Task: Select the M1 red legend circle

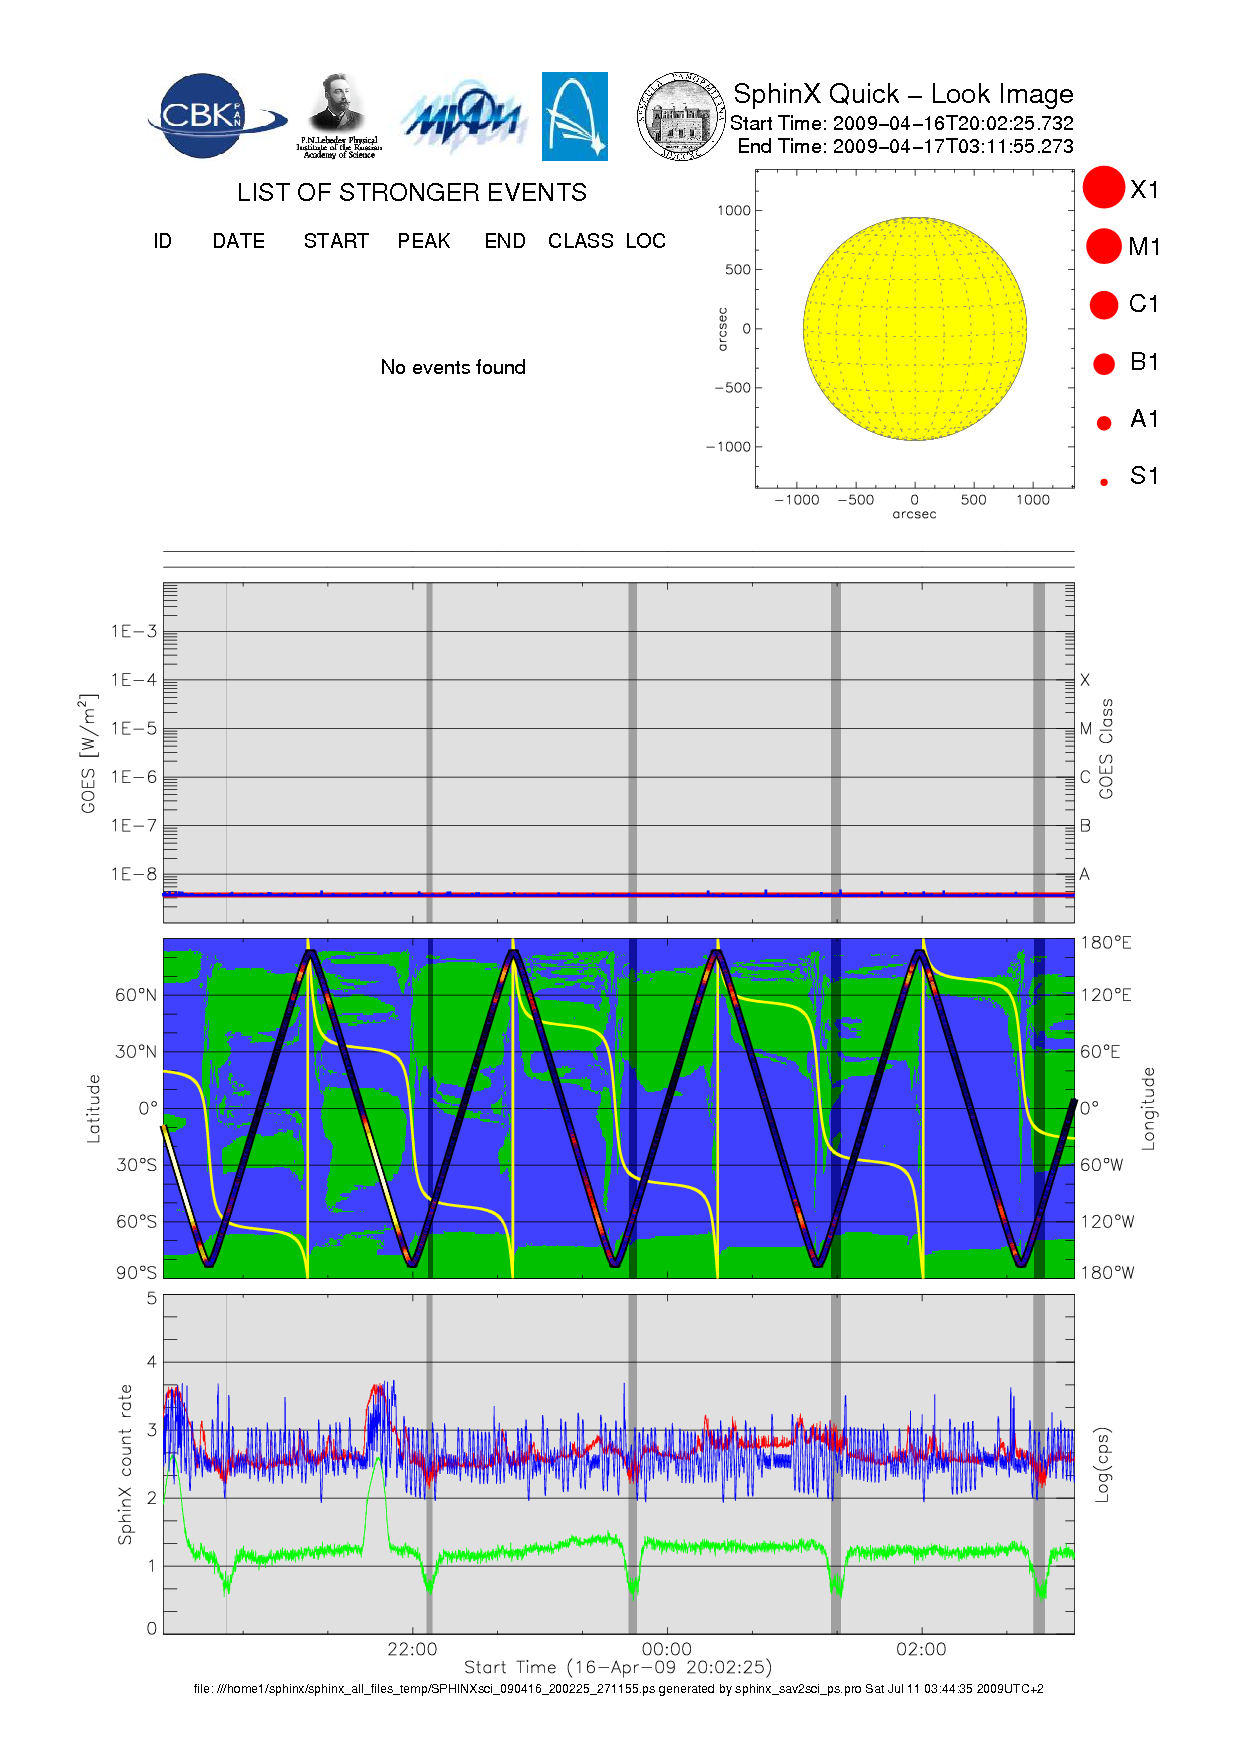Action: [1104, 246]
